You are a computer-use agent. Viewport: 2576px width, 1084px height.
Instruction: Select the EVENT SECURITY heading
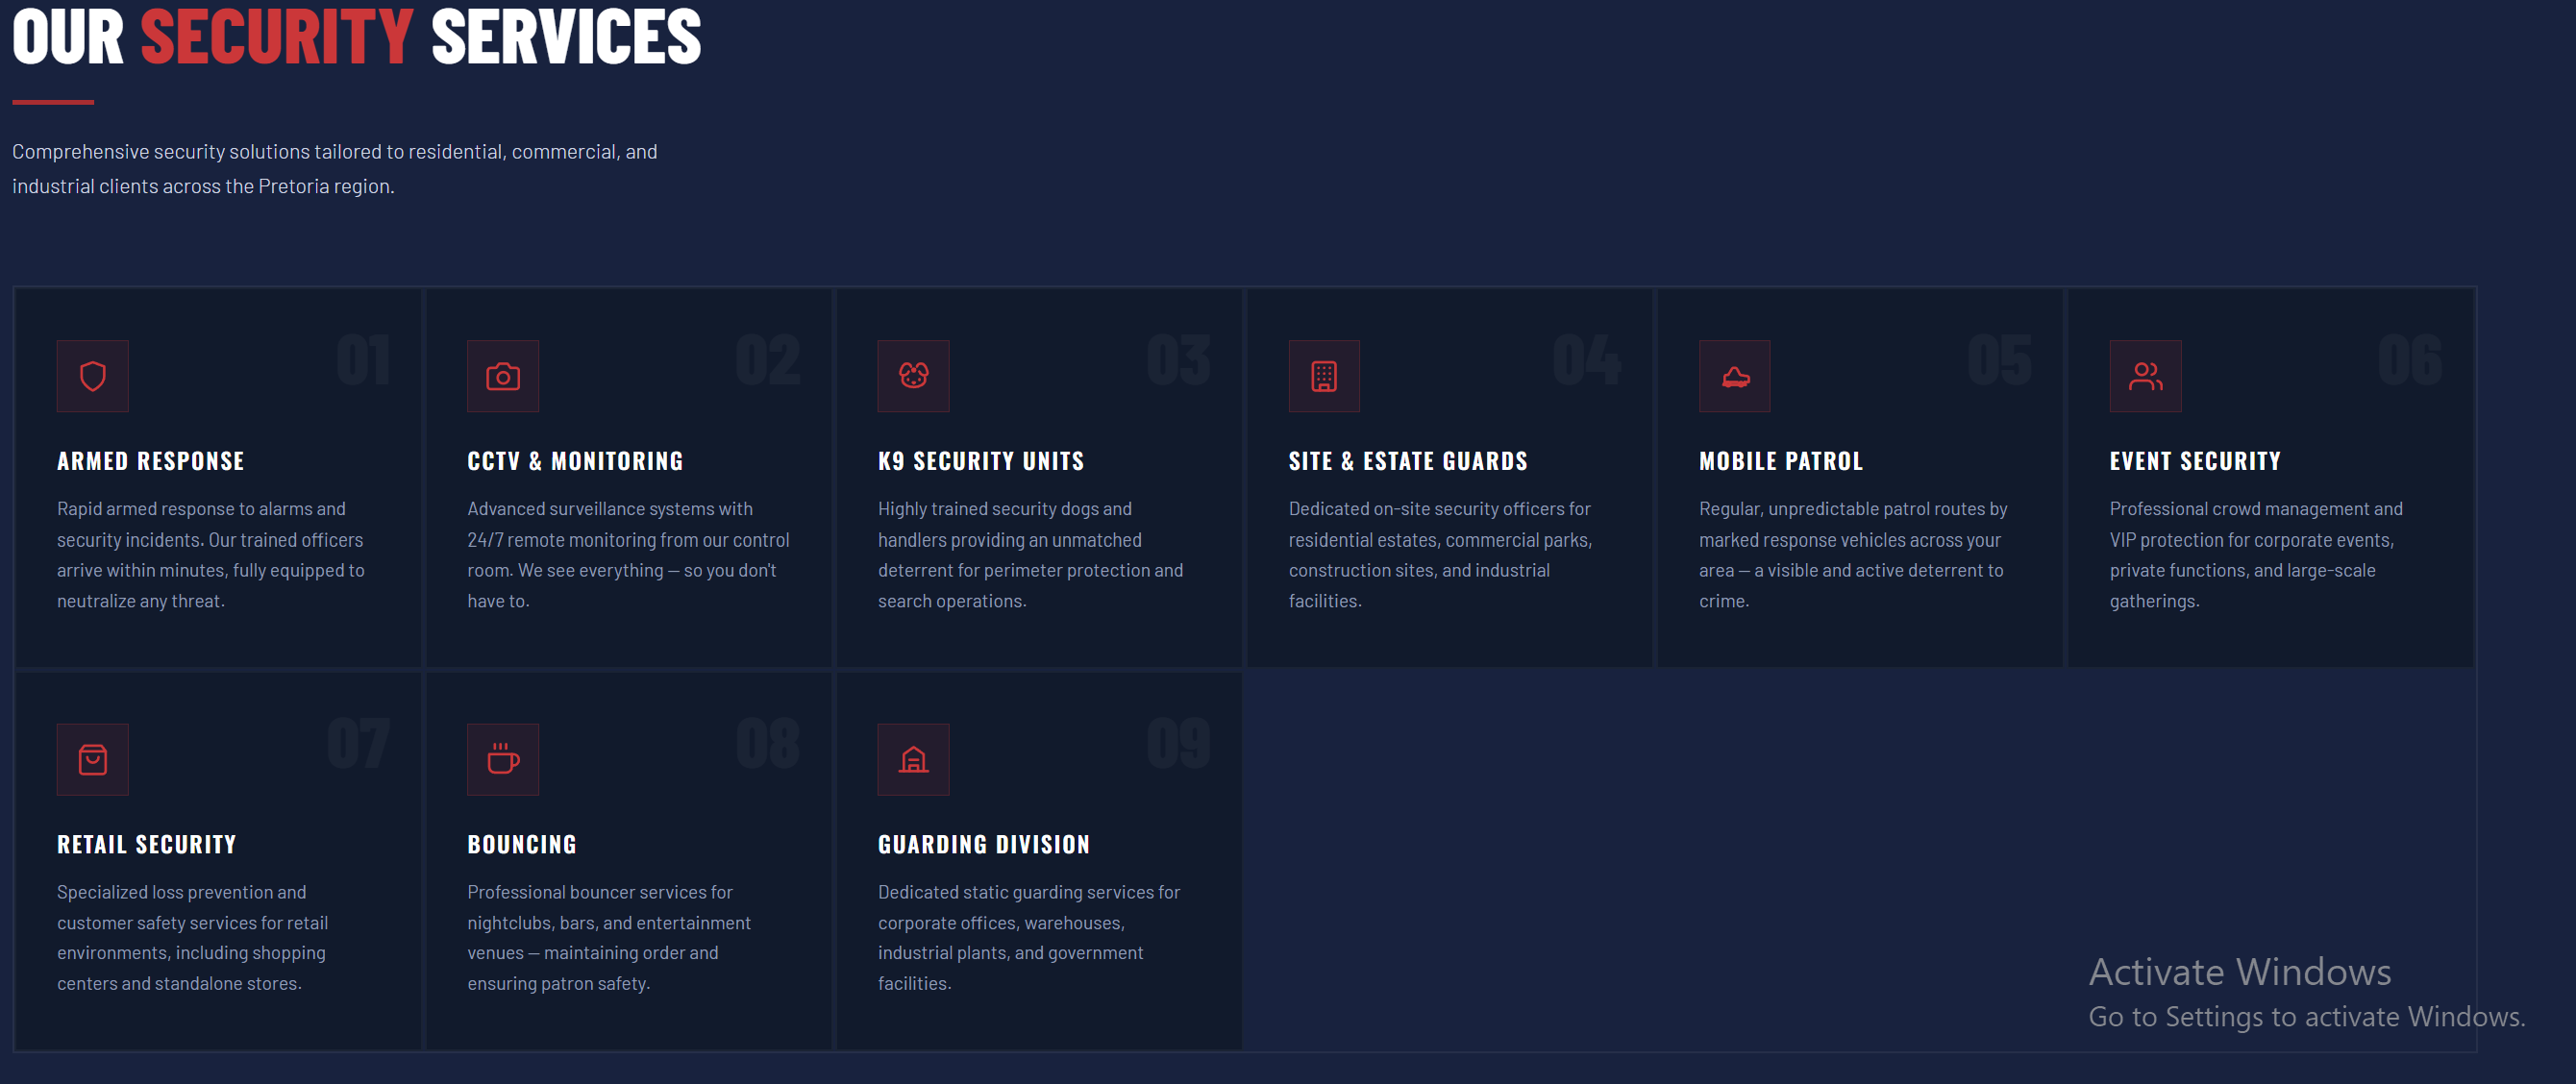2195,461
